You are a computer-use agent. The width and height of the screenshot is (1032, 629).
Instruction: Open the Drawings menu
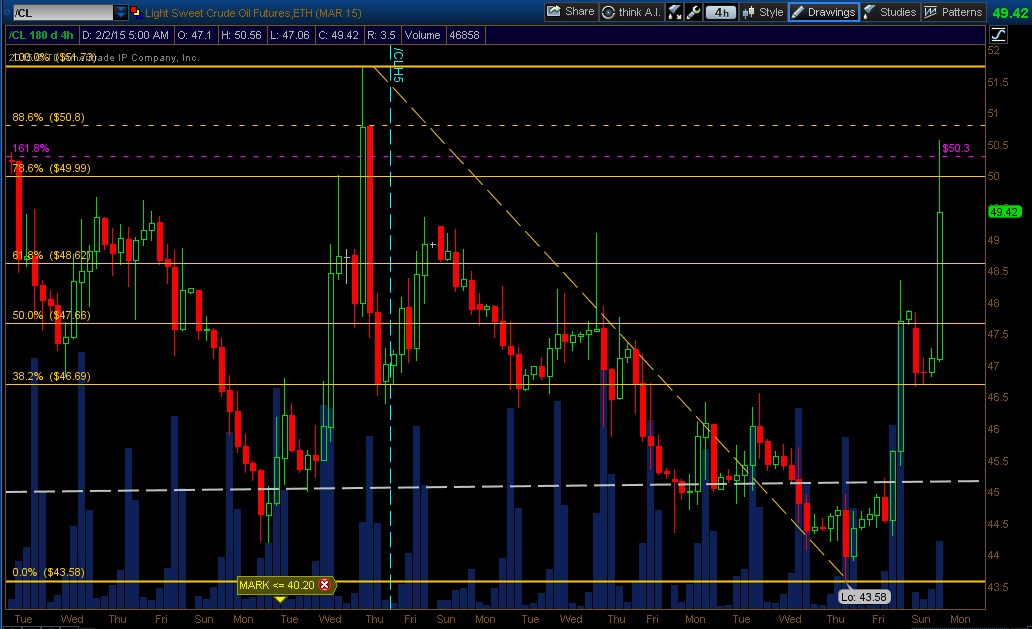[824, 12]
